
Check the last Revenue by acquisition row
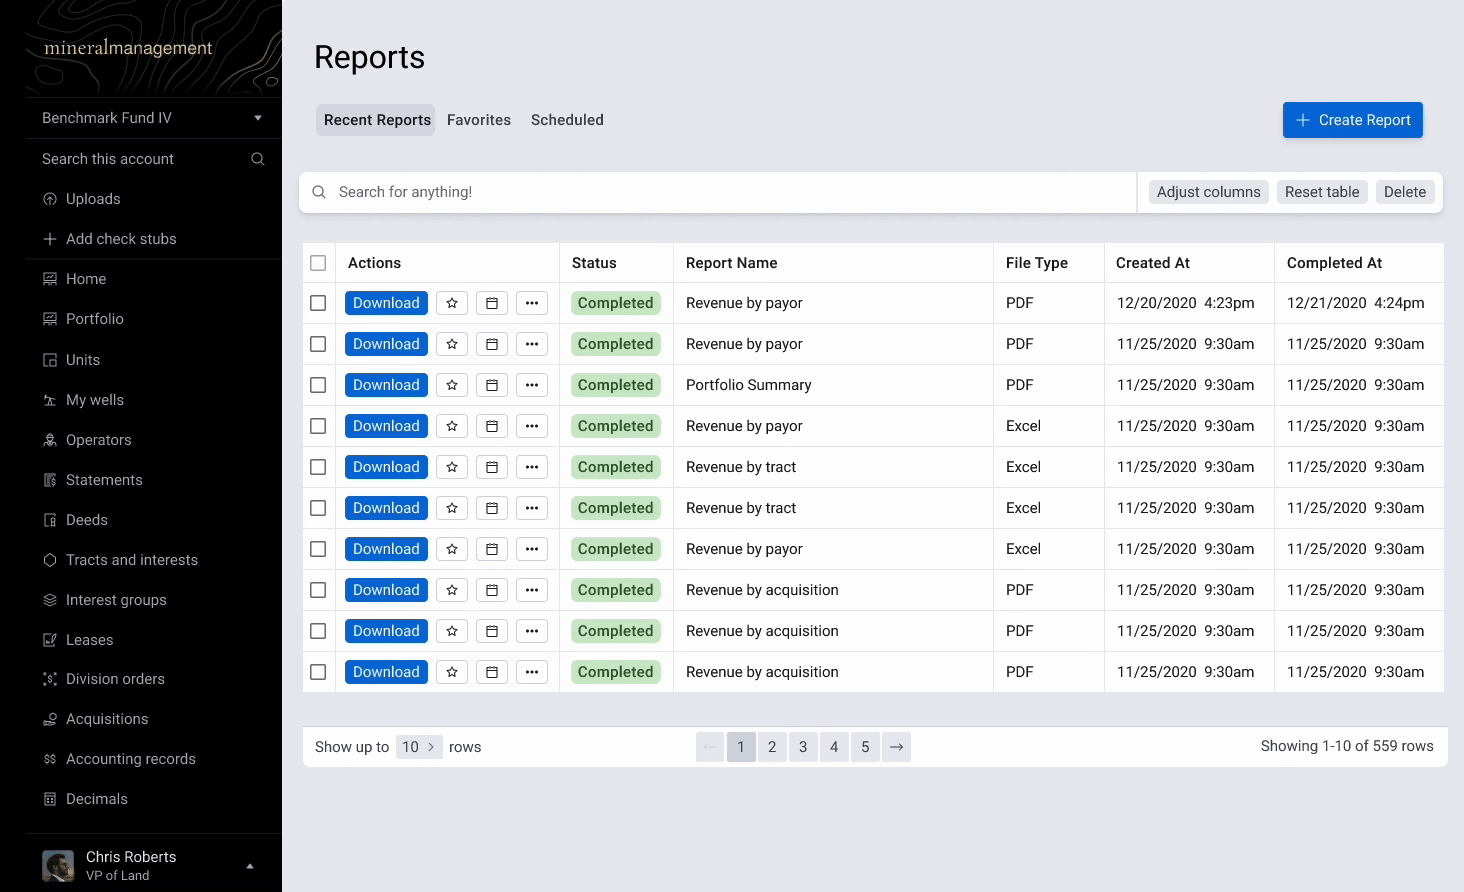[x=318, y=672]
